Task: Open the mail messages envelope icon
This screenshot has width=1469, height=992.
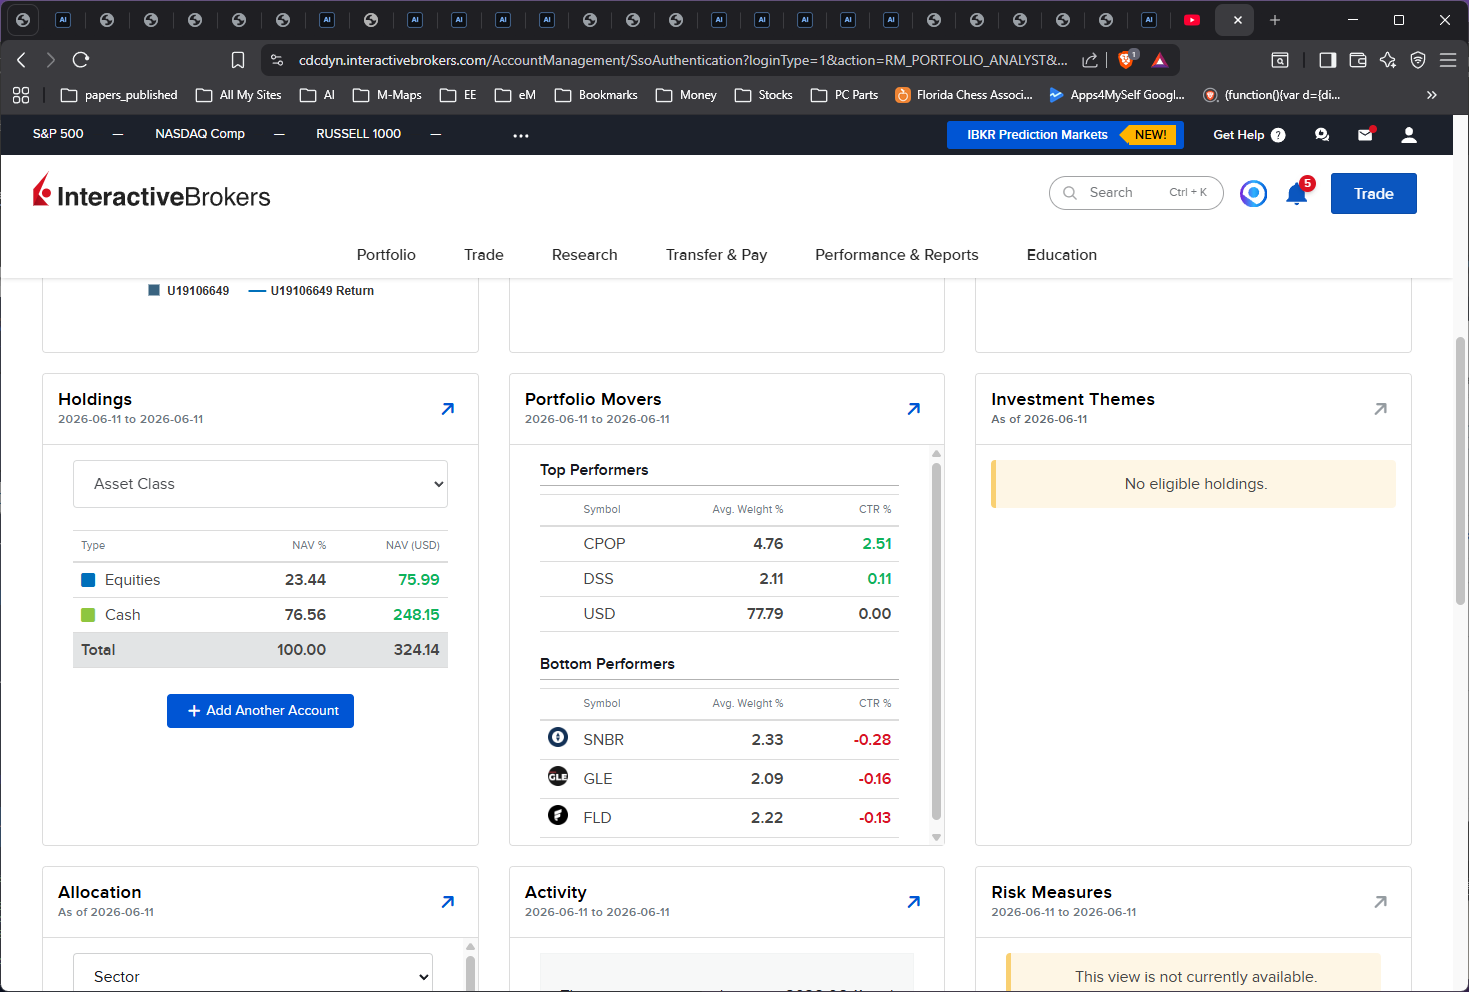Action: (1365, 135)
